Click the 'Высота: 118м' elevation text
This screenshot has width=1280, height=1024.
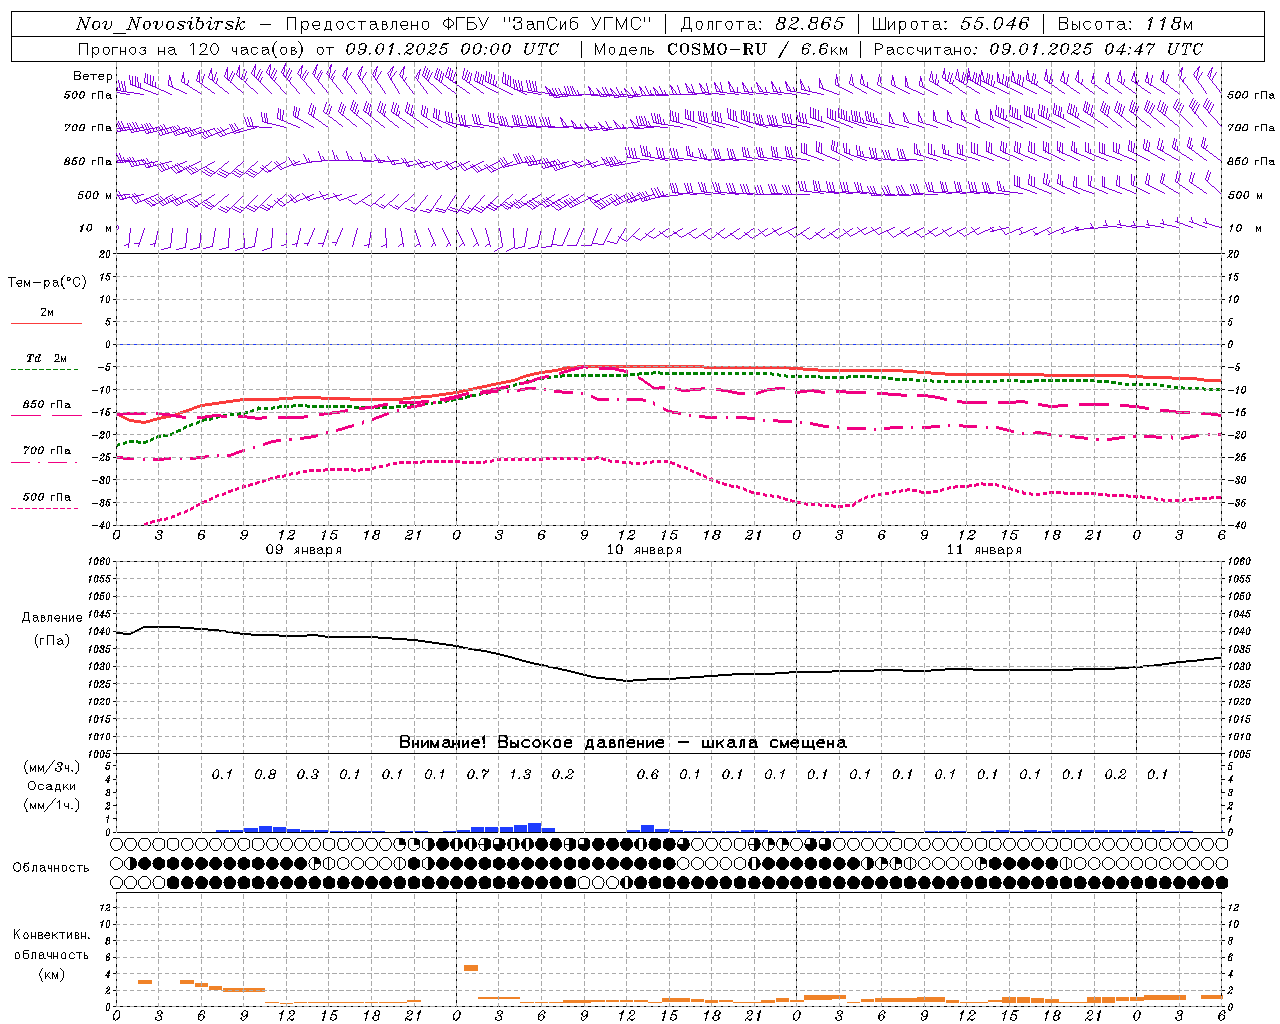1125,25
